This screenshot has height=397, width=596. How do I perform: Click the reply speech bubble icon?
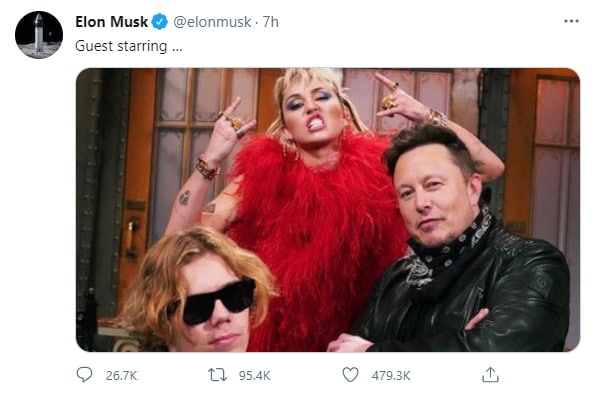[x=84, y=375]
